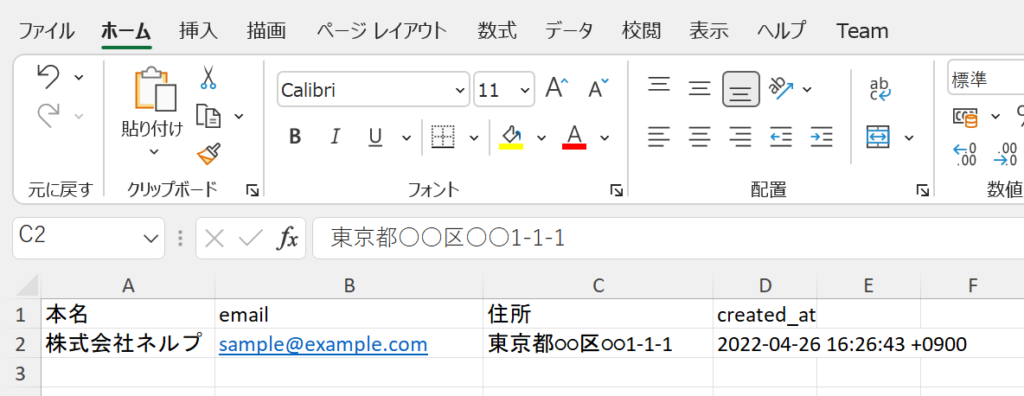
Task: Open Calibri font name dropdown
Action: click(x=460, y=90)
